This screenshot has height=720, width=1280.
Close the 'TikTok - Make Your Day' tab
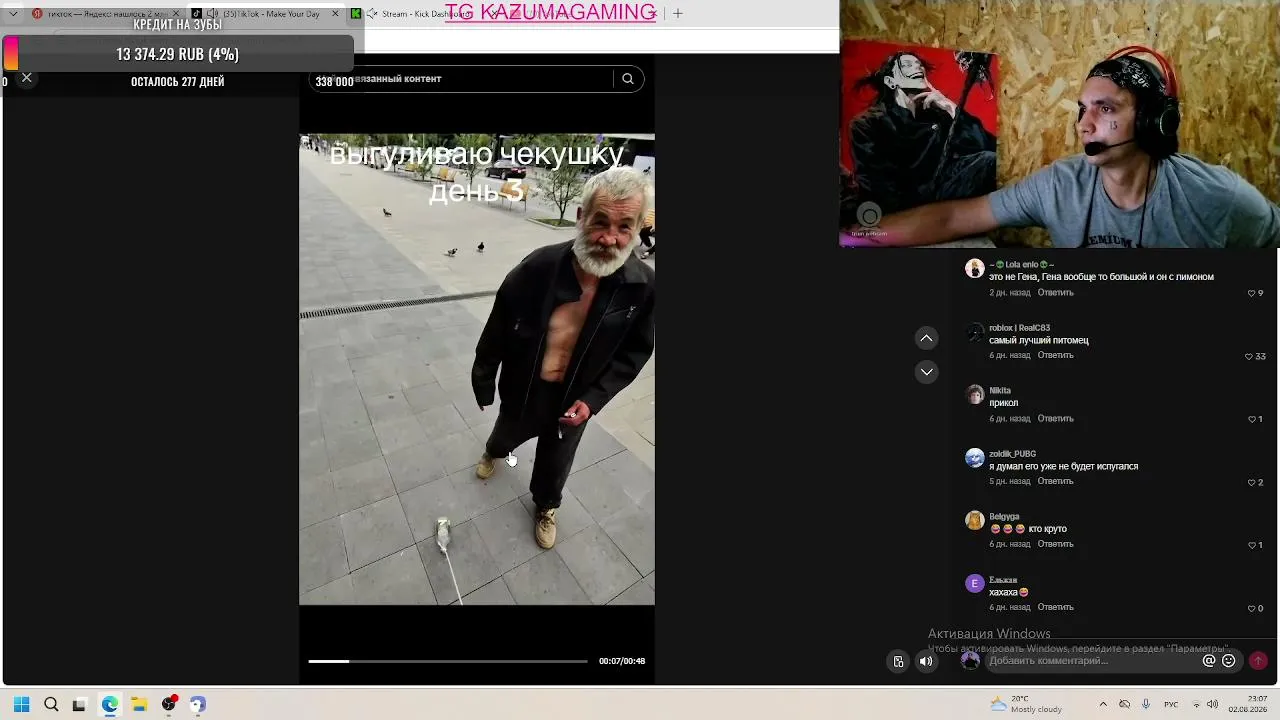pos(335,14)
